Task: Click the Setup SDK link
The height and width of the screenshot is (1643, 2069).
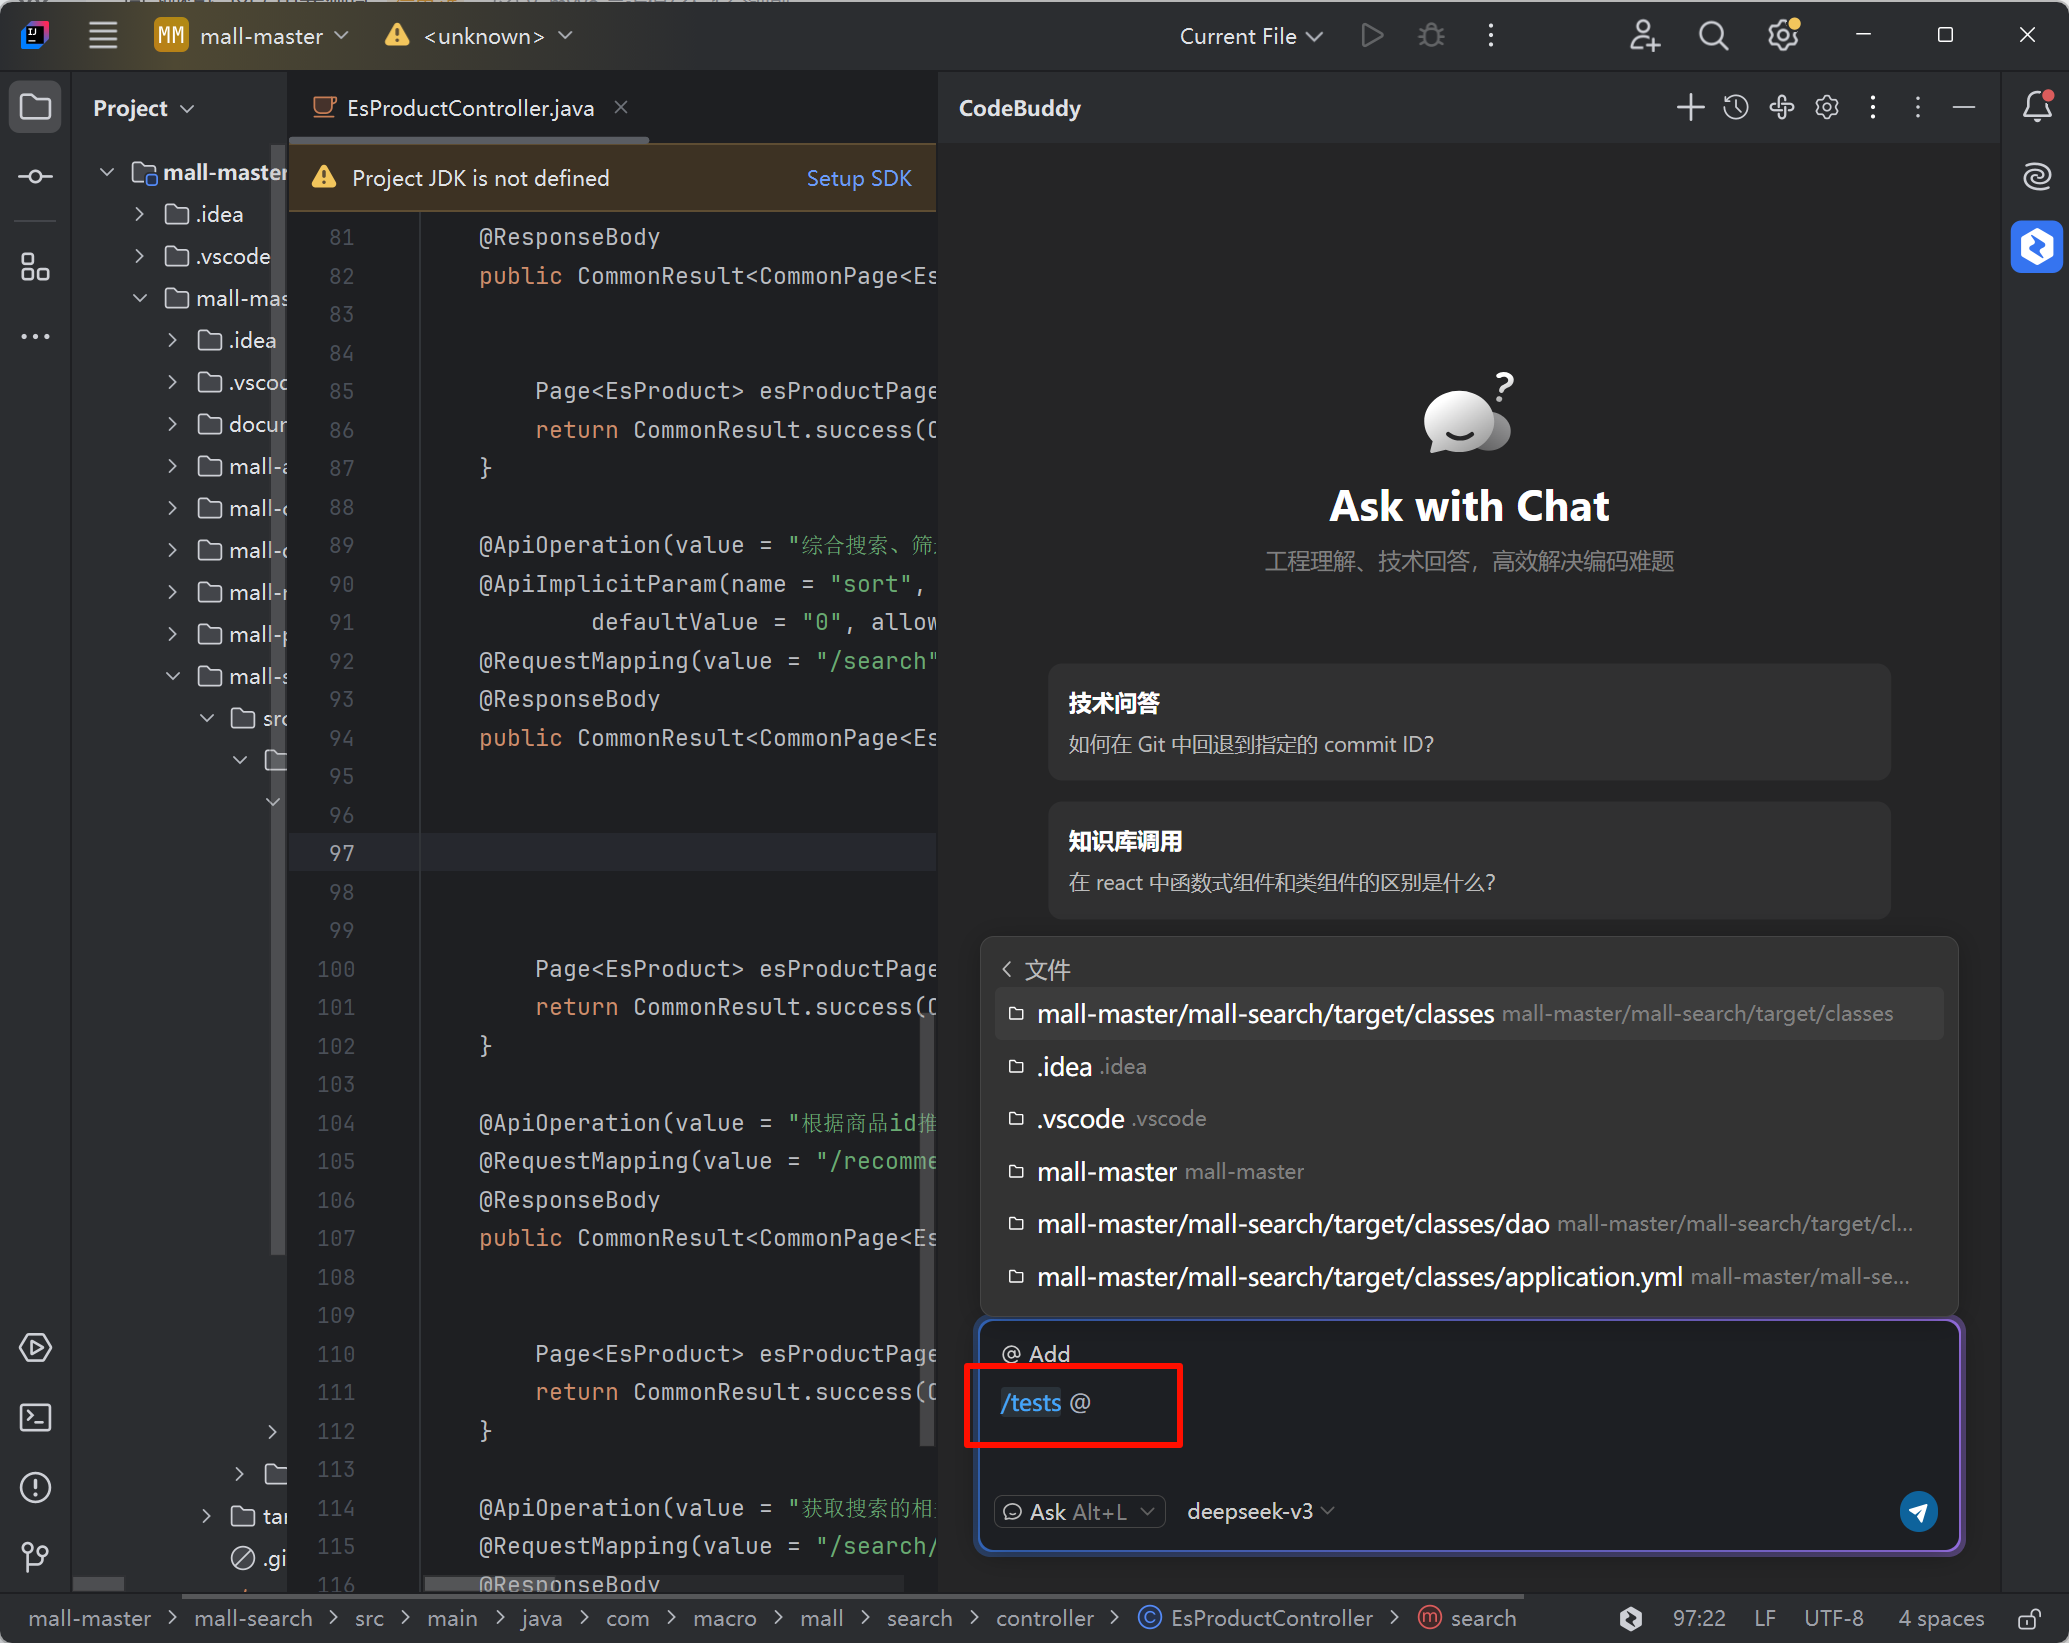Action: coord(858,178)
